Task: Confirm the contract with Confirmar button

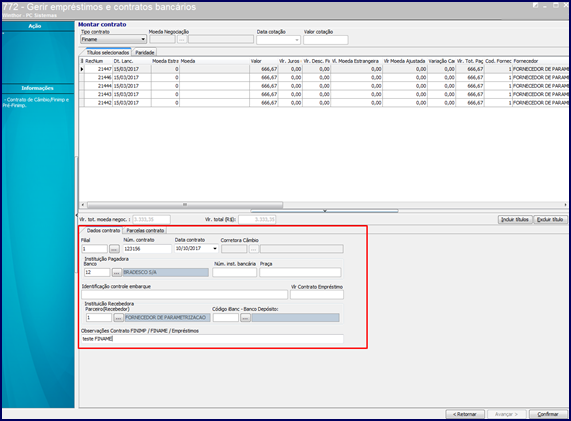Action: tap(548, 414)
